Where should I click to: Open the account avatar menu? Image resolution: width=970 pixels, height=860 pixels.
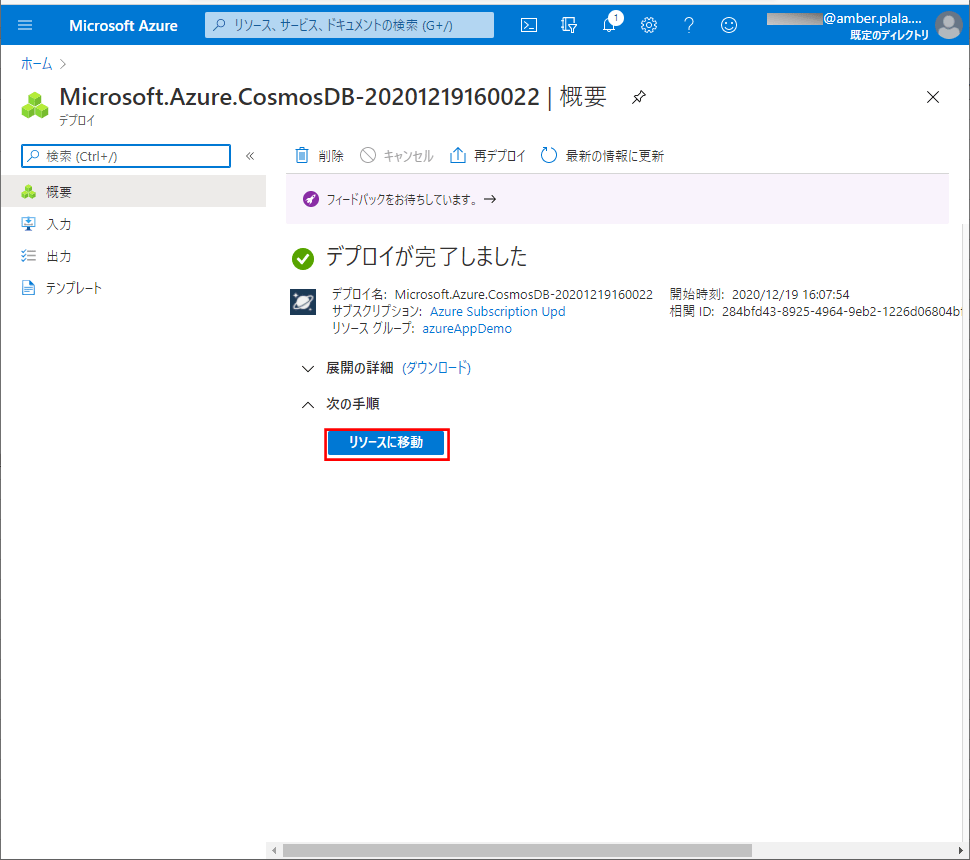[948, 25]
